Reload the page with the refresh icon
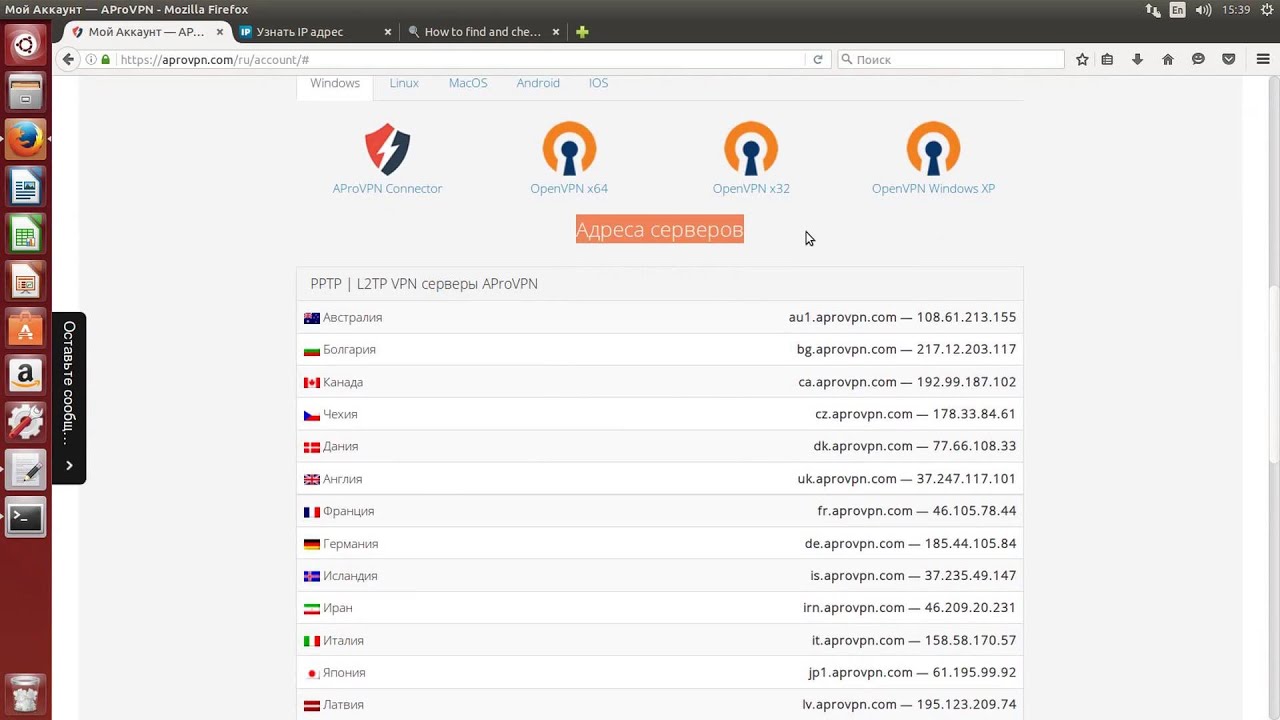The image size is (1280, 720). point(818,59)
